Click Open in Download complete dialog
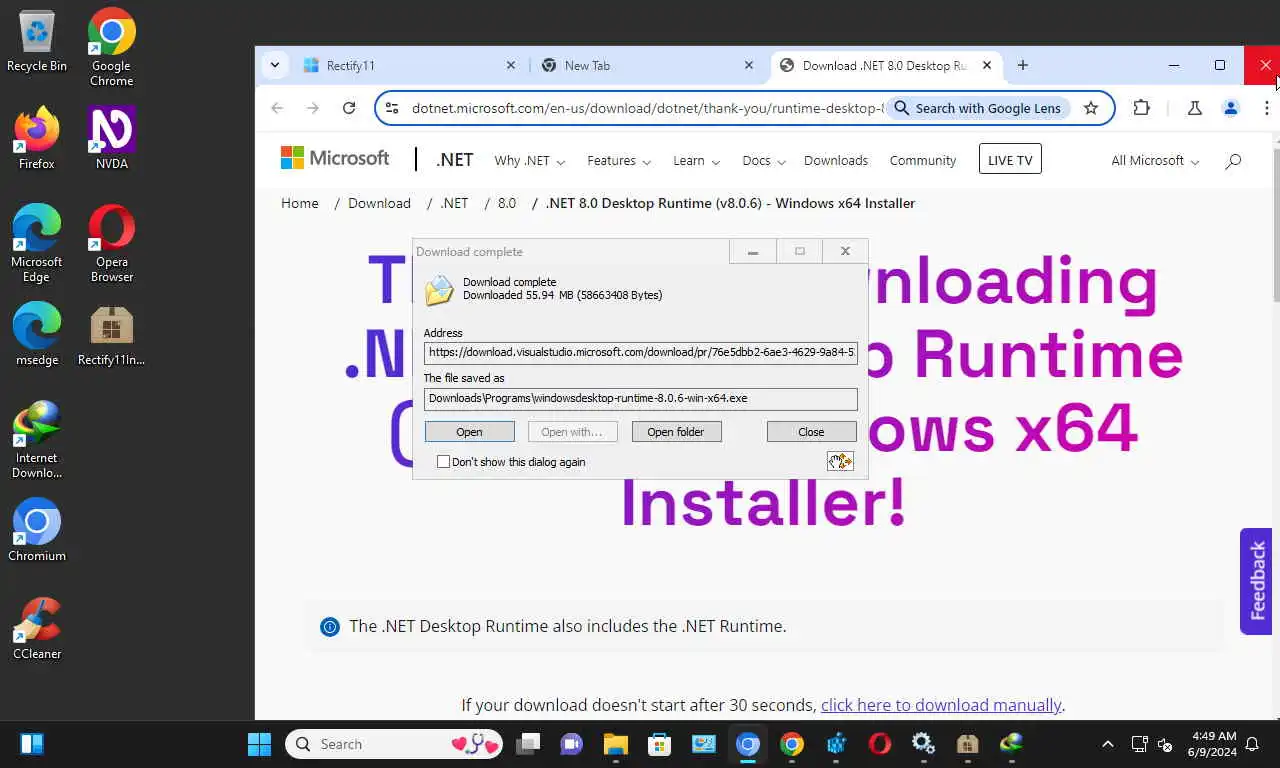1280x768 pixels. click(469, 432)
